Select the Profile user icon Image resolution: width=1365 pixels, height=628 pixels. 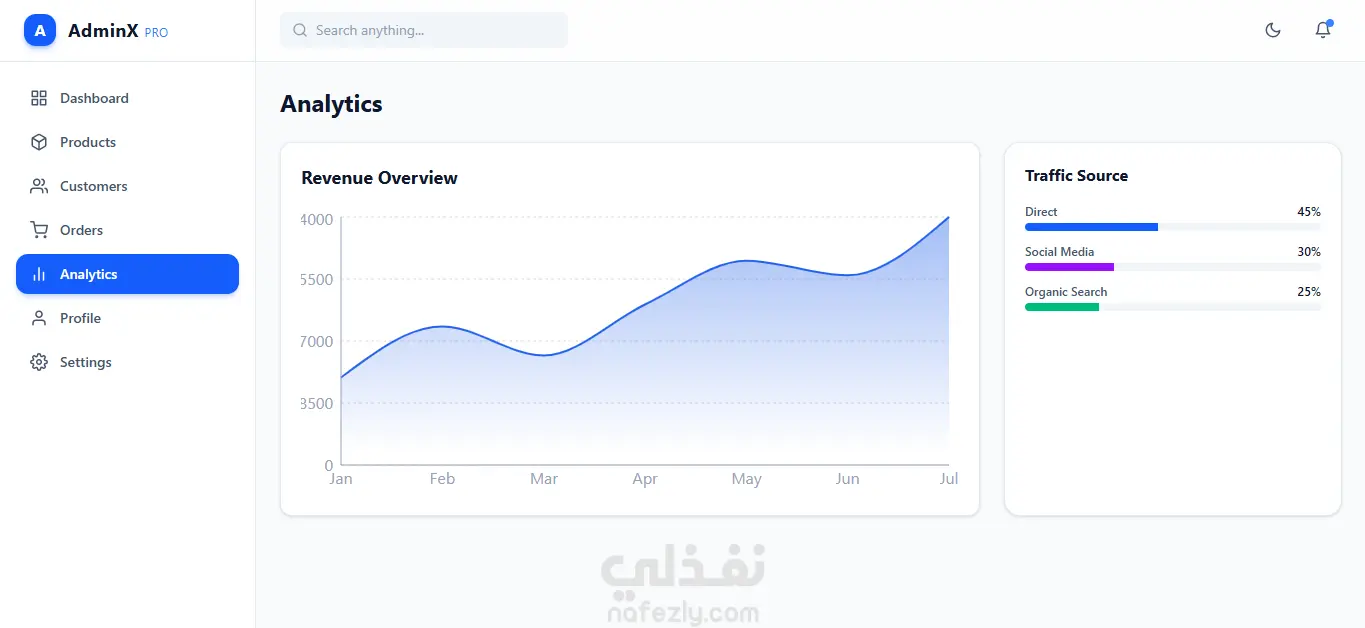39,318
